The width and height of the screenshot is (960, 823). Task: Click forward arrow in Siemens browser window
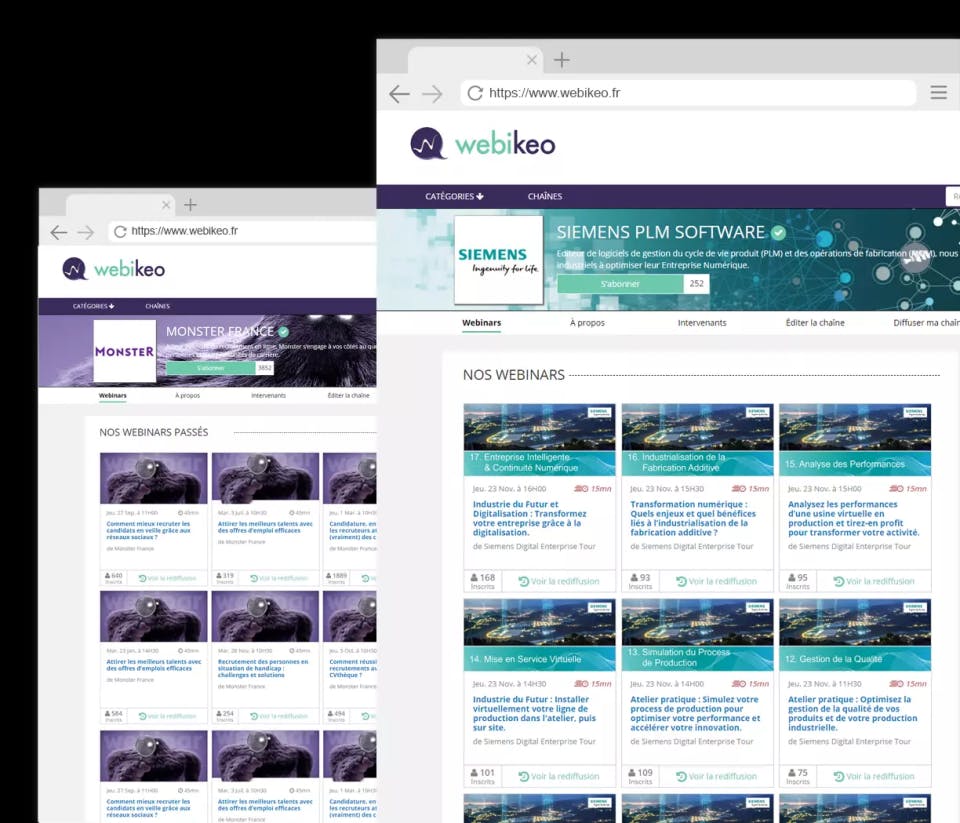click(432, 94)
